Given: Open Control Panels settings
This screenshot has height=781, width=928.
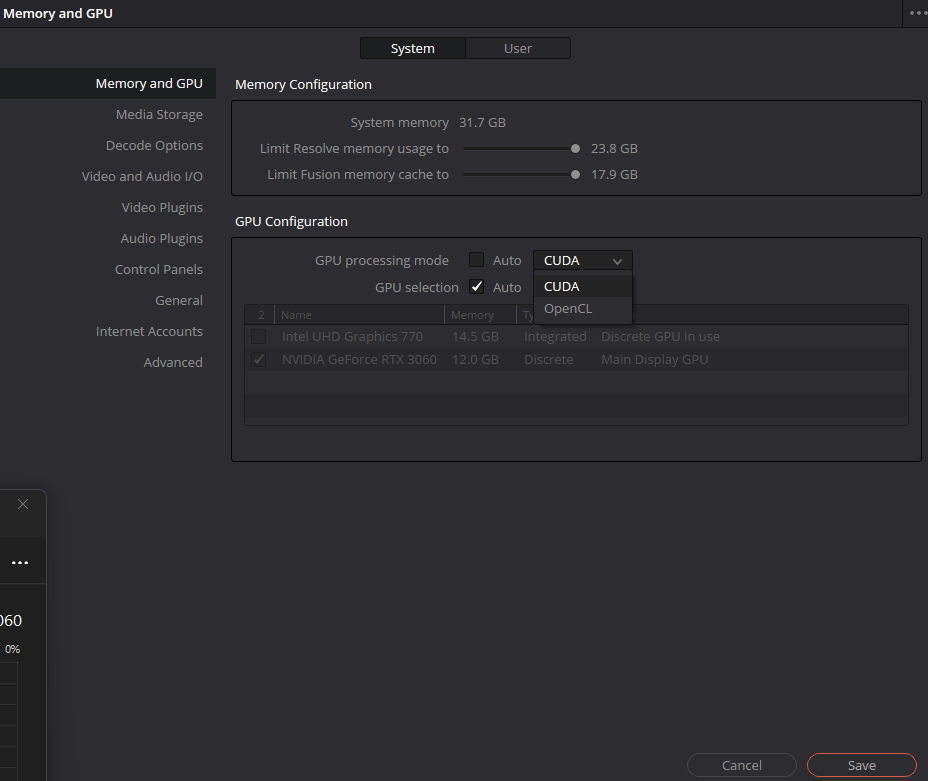Looking at the screenshot, I should click(159, 269).
